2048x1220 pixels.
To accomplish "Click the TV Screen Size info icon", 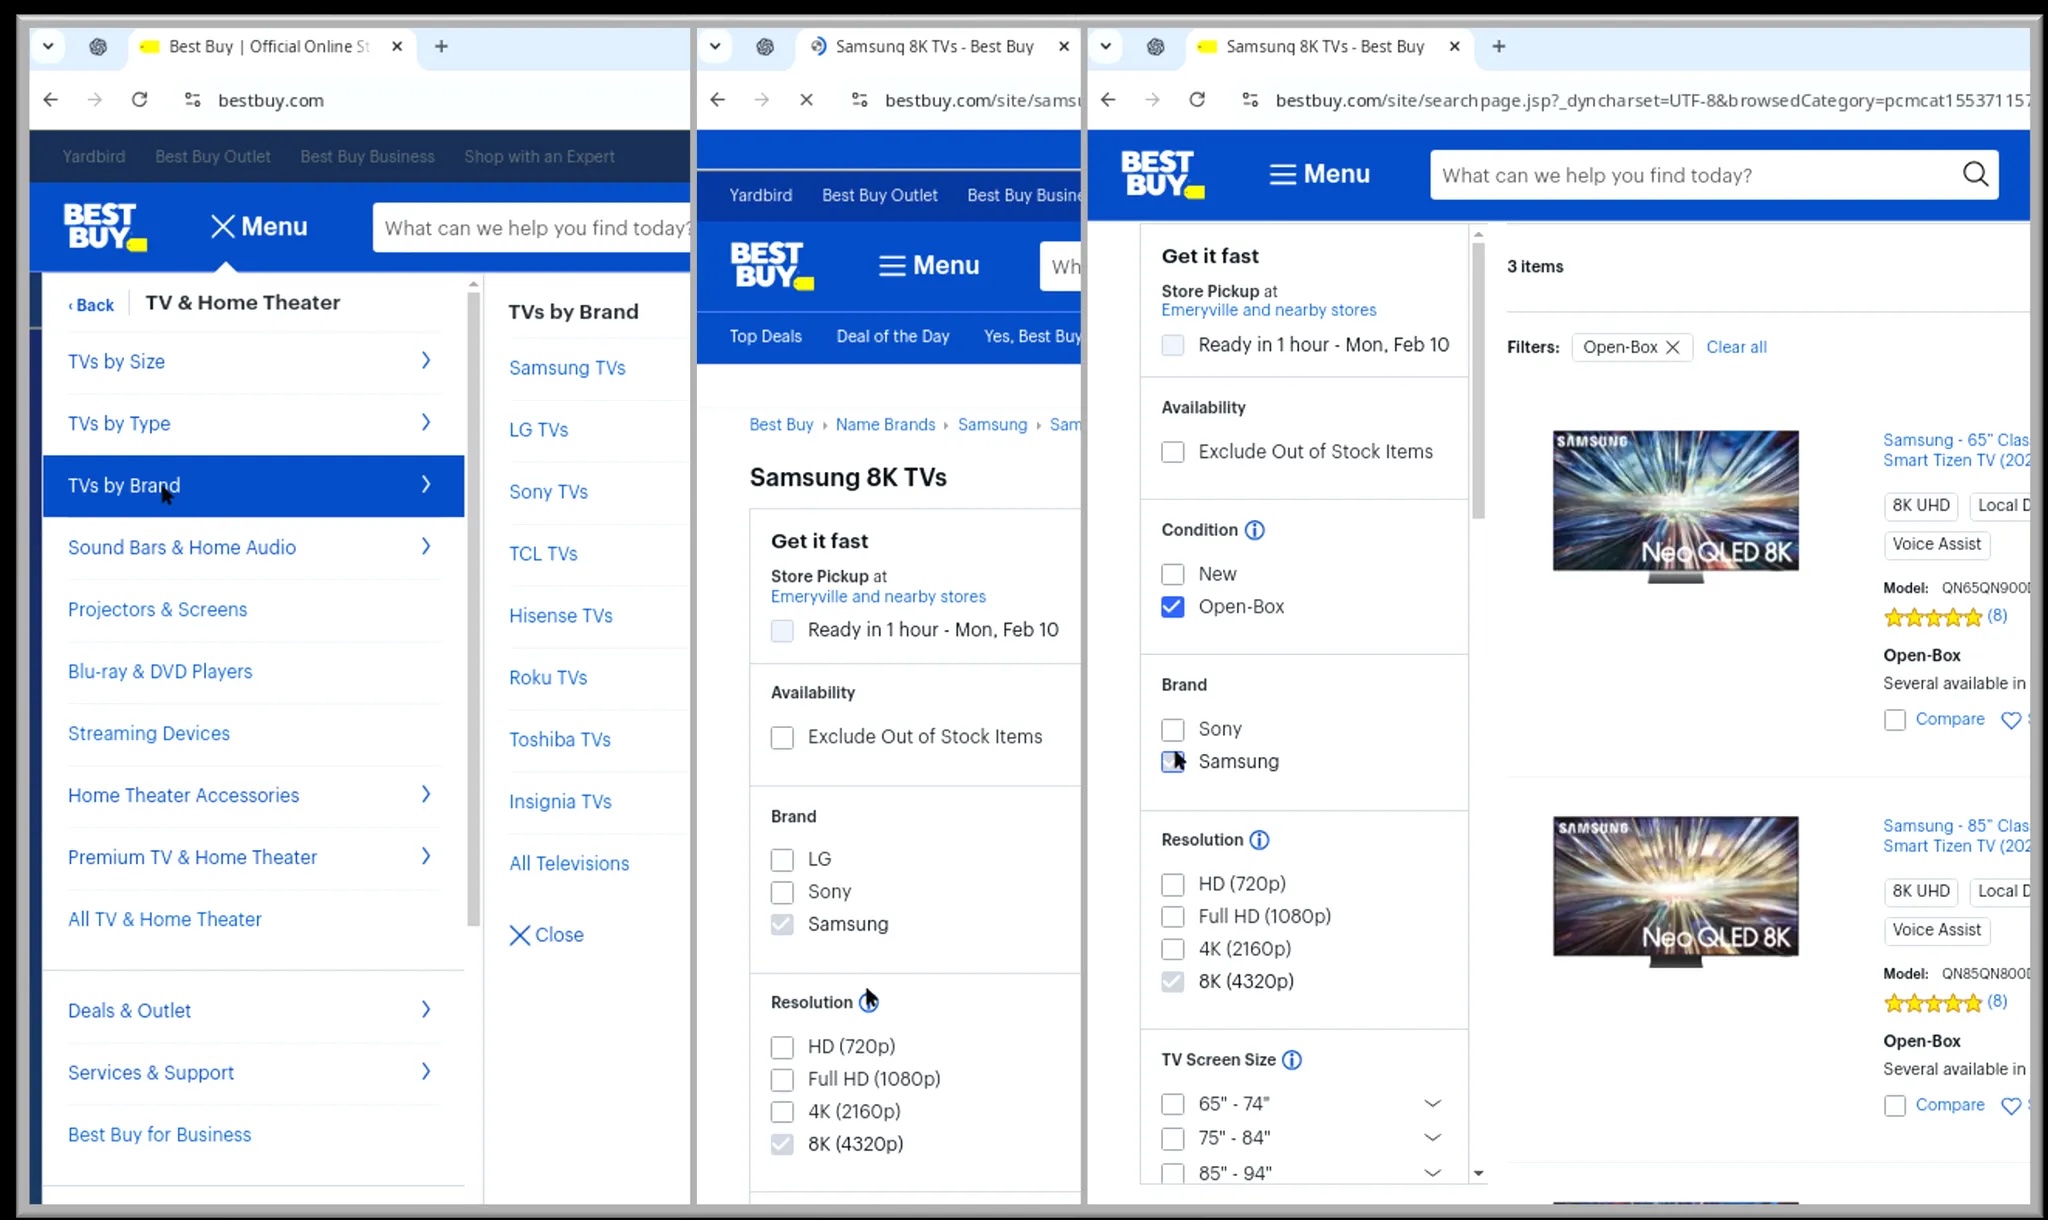I will [x=1291, y=1060].
